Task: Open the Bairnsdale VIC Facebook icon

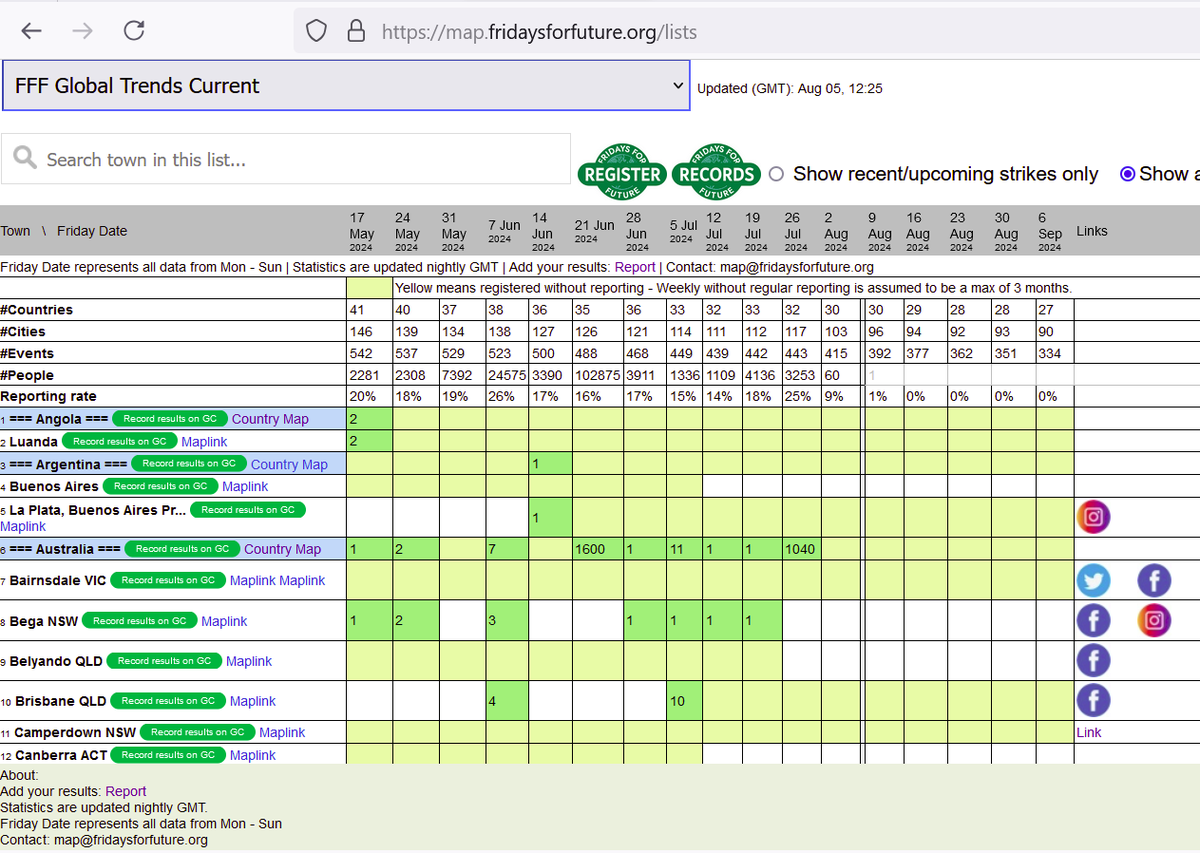Action: (1154, 580)
